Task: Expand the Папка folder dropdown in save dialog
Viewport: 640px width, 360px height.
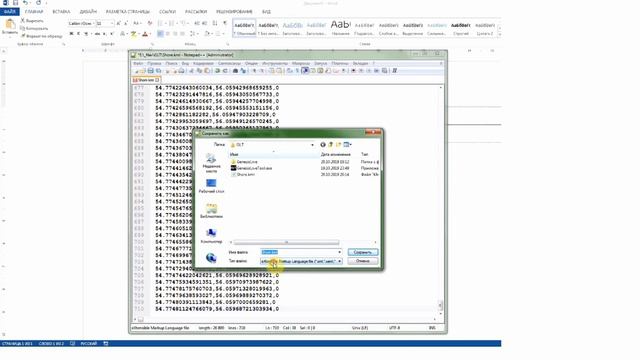Action: coord(312,144)
